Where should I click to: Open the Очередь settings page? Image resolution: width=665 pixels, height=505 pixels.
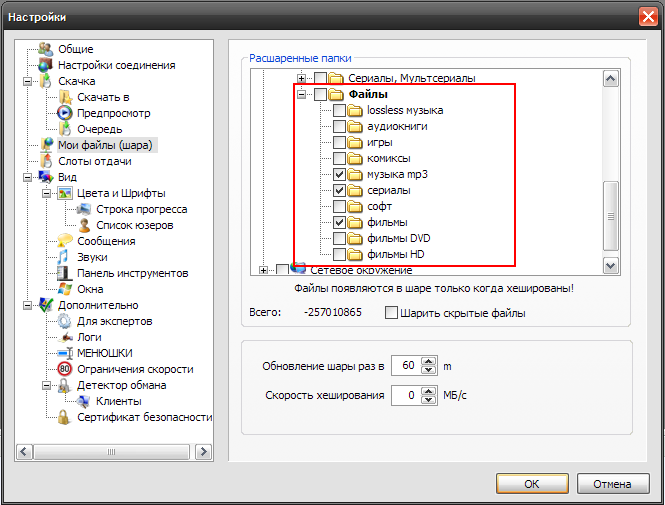tap(100, 129)
